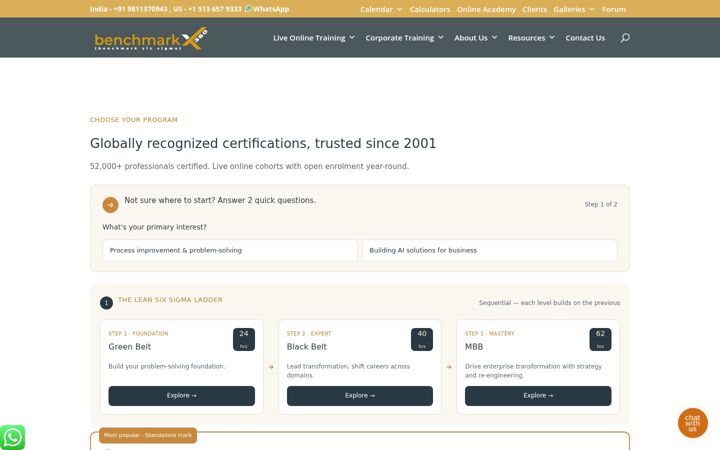Click the WhatsApp icon in top bar
The image size is (720, 450).
click(x=248, y=9)
